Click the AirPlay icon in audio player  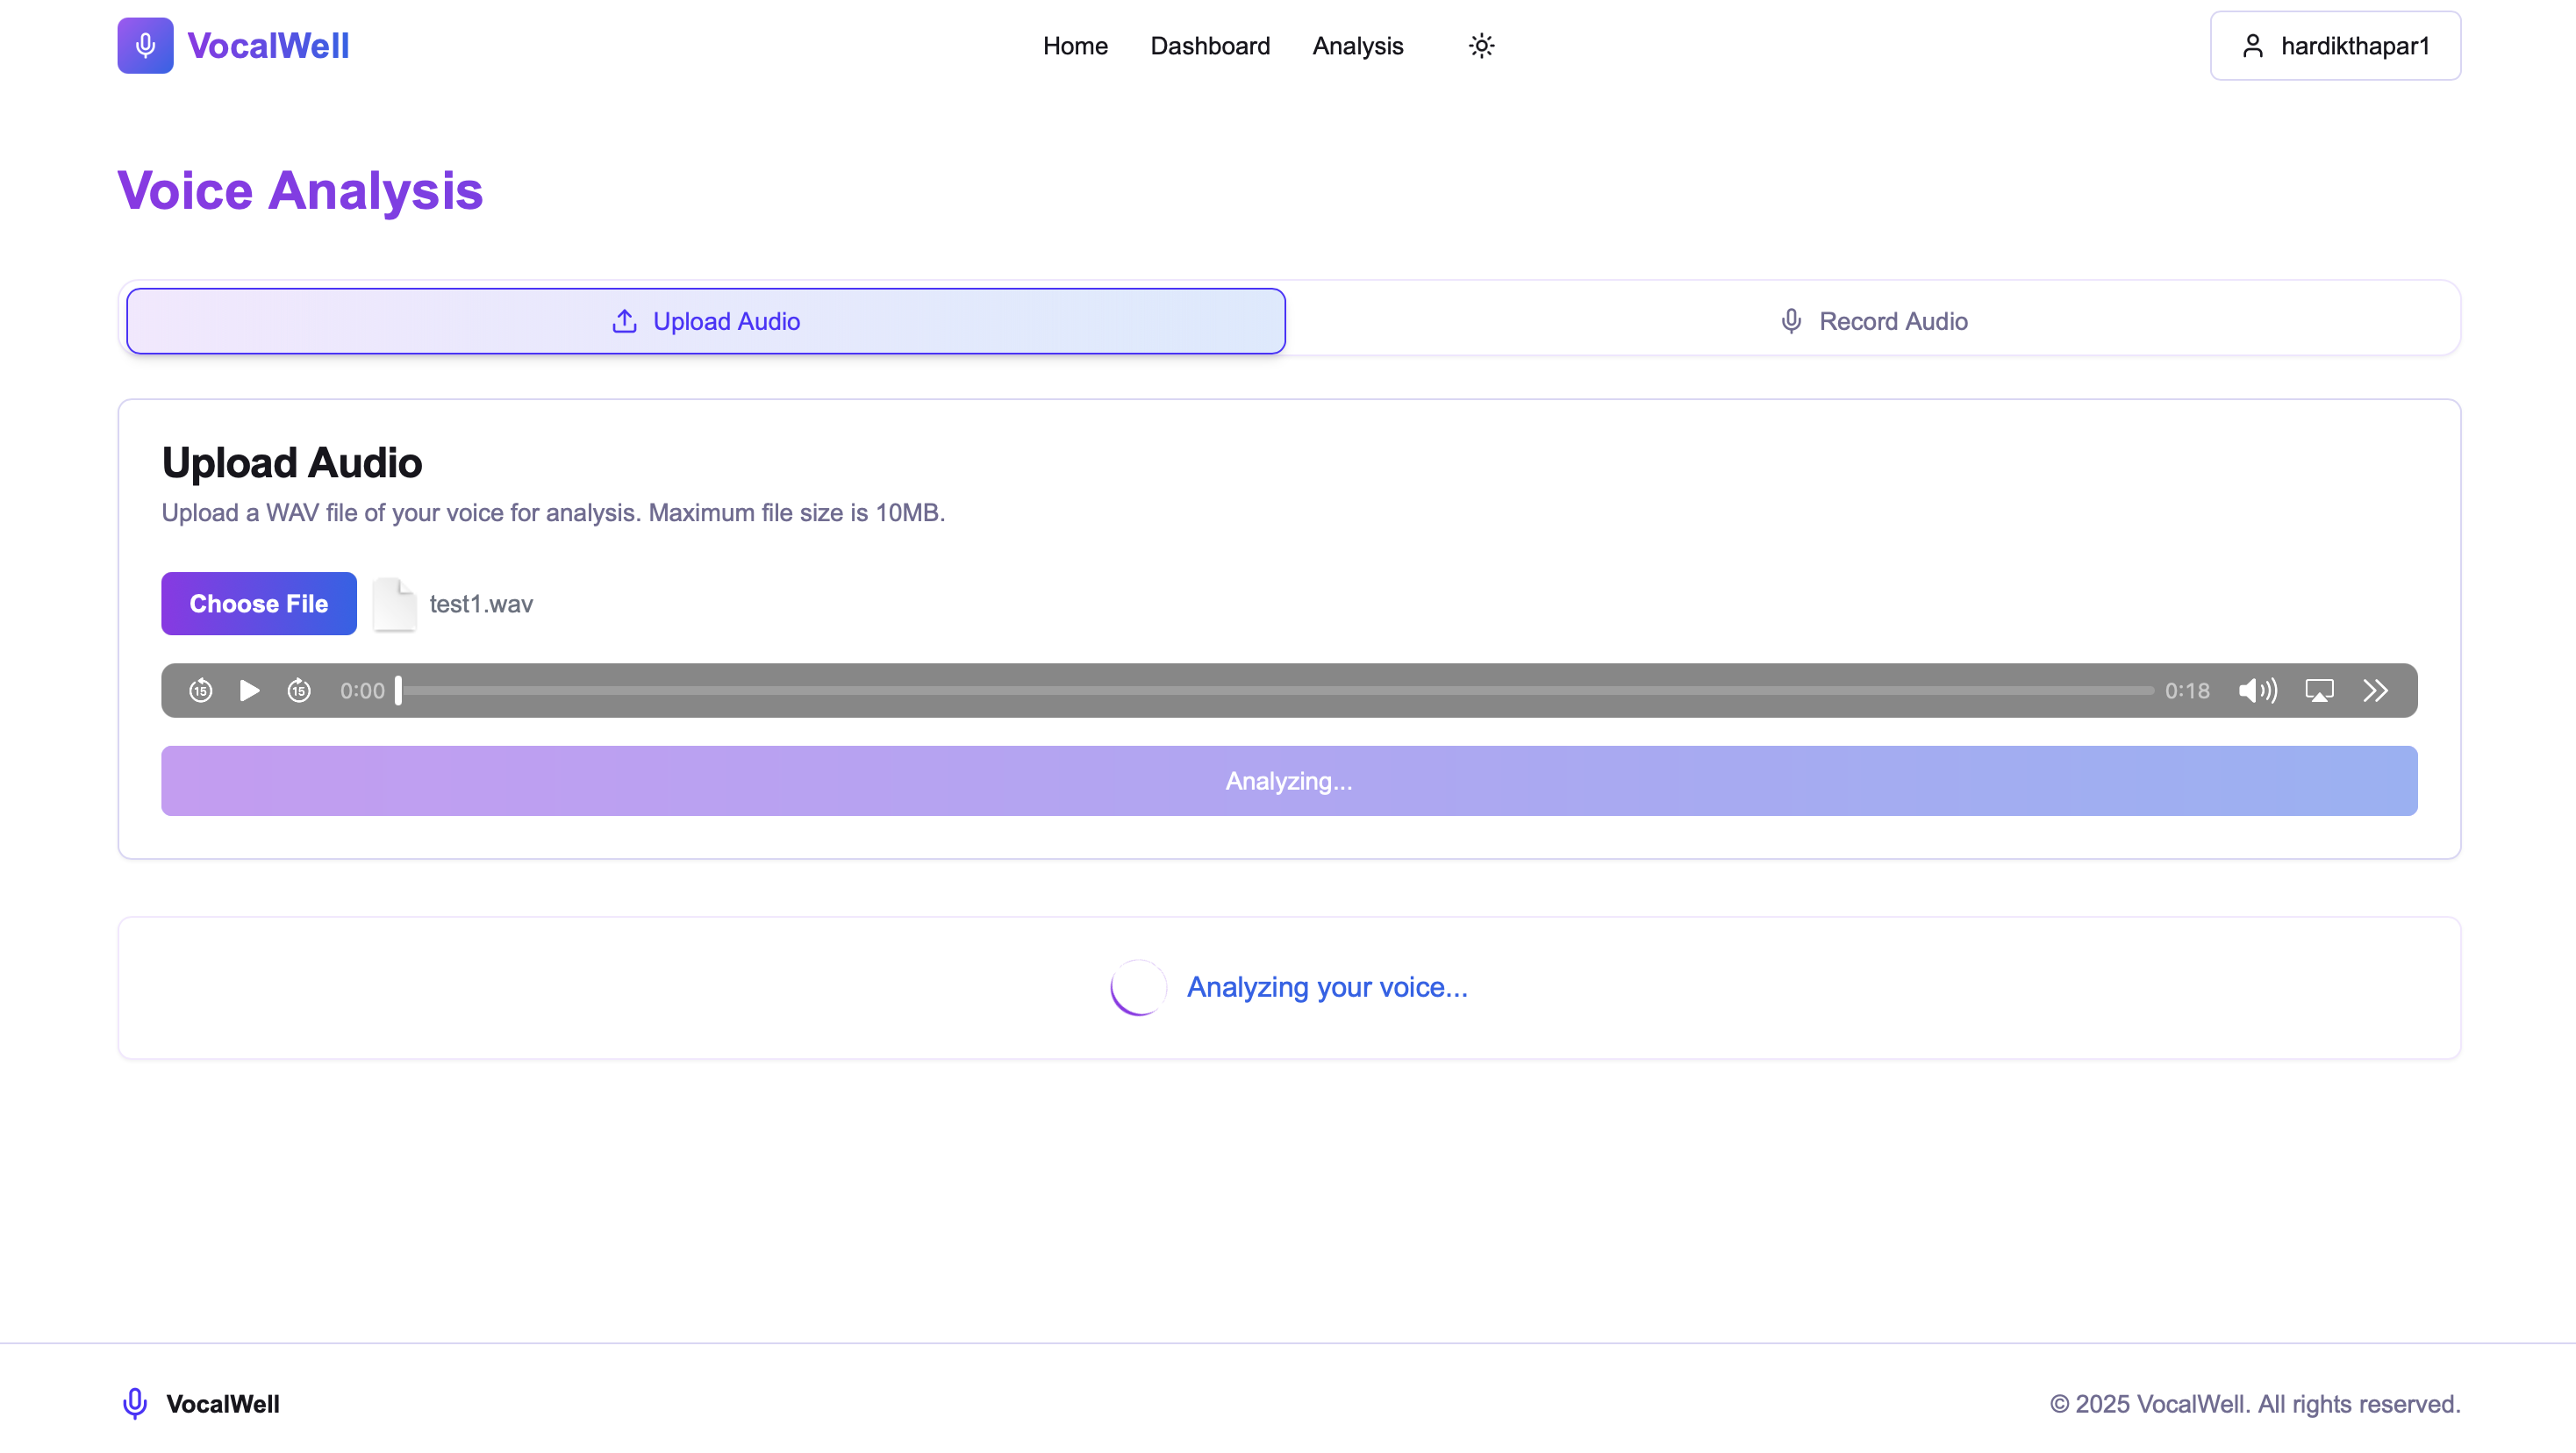click(x=2319, y=690)
